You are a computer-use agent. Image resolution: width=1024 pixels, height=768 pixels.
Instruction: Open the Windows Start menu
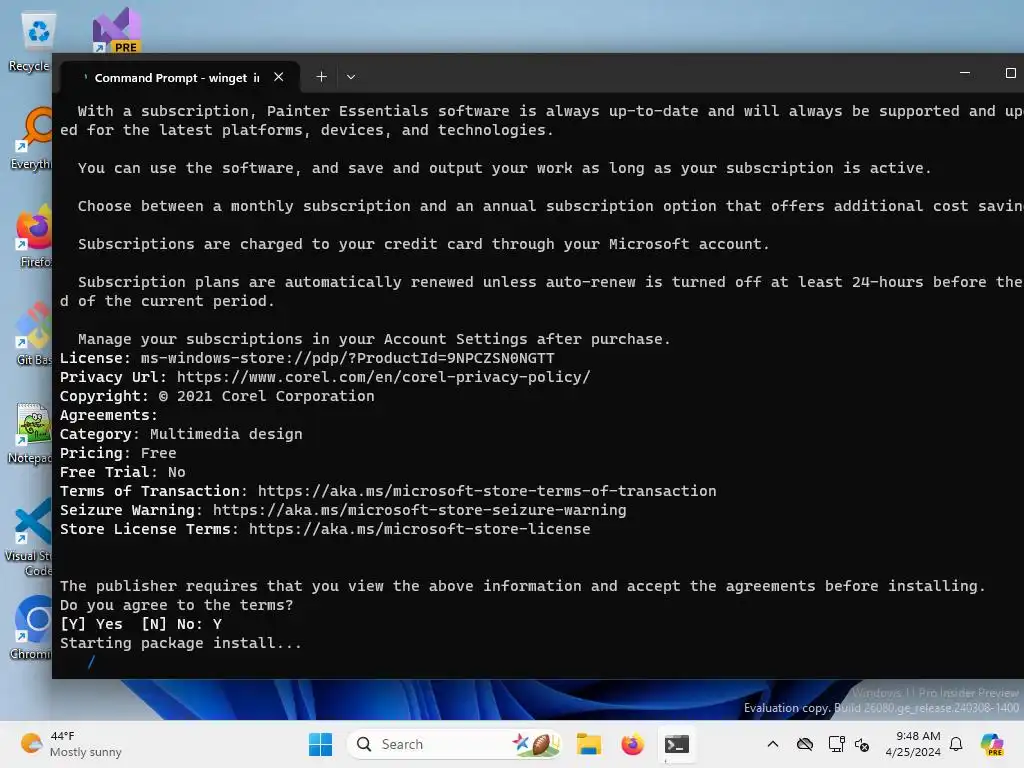(320, 744)
